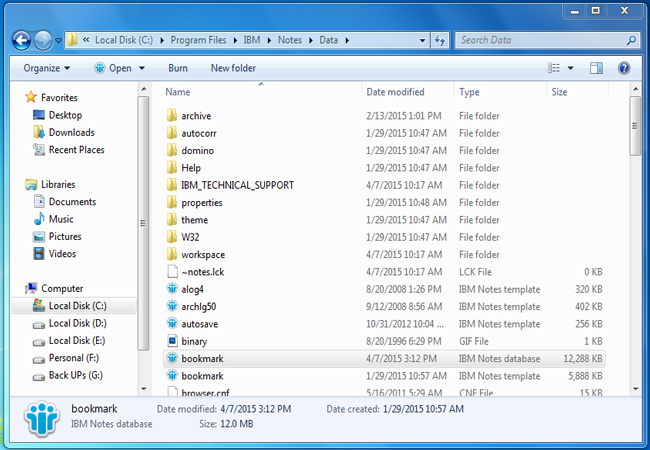The height and width of the screenshot is (450, 650).
Task: Select the ~notes.lck file
Action: click(x=204, y=272)
